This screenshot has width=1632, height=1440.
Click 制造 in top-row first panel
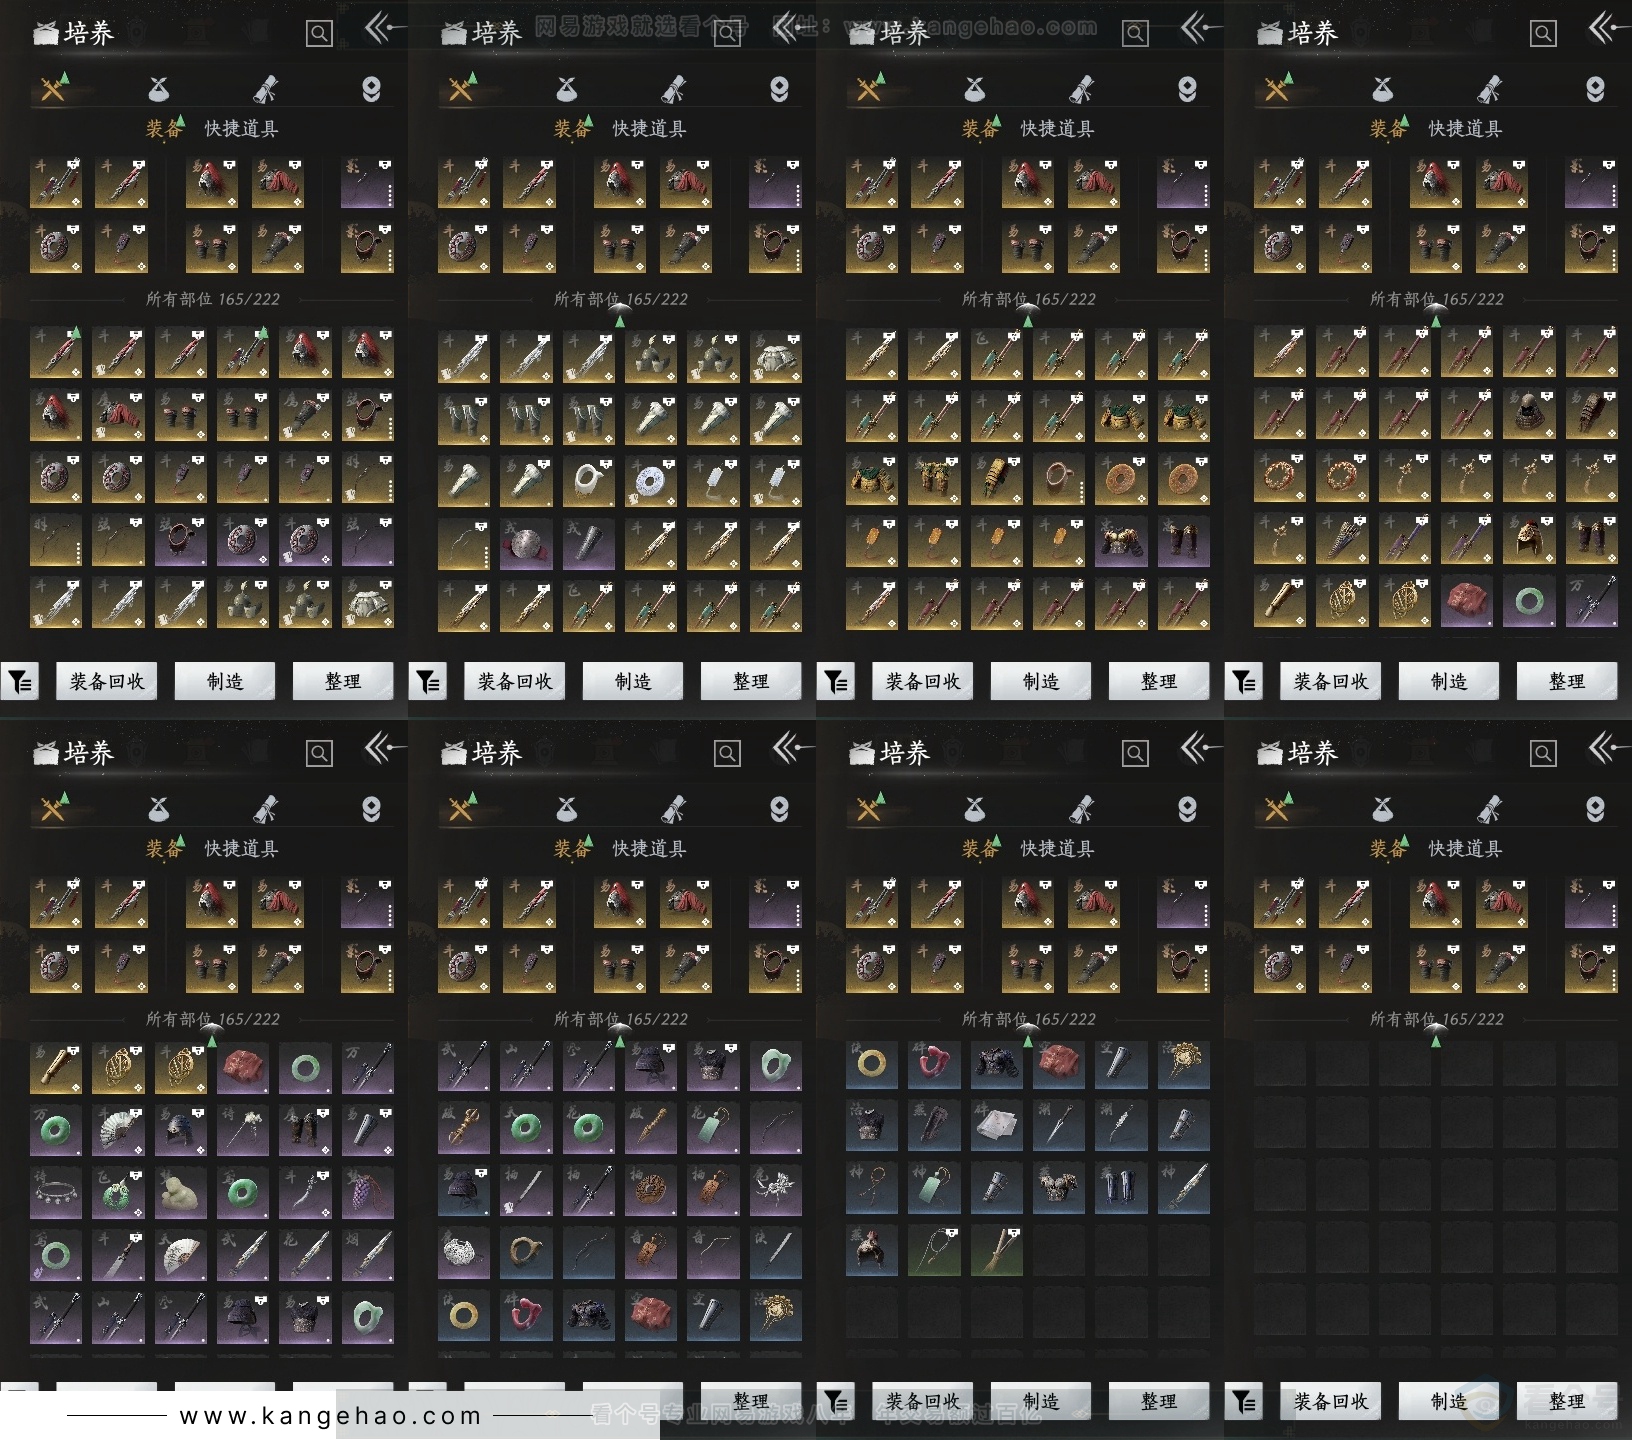click(225, 682)
